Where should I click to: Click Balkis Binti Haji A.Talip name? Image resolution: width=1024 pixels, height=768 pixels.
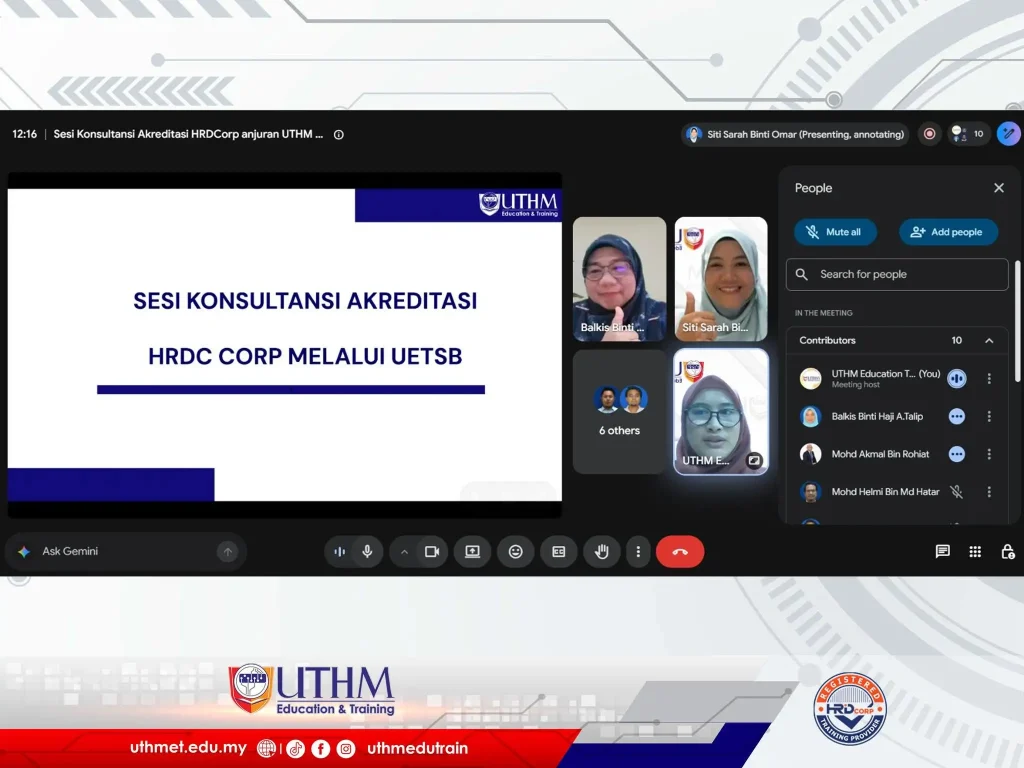click(877, 416)
